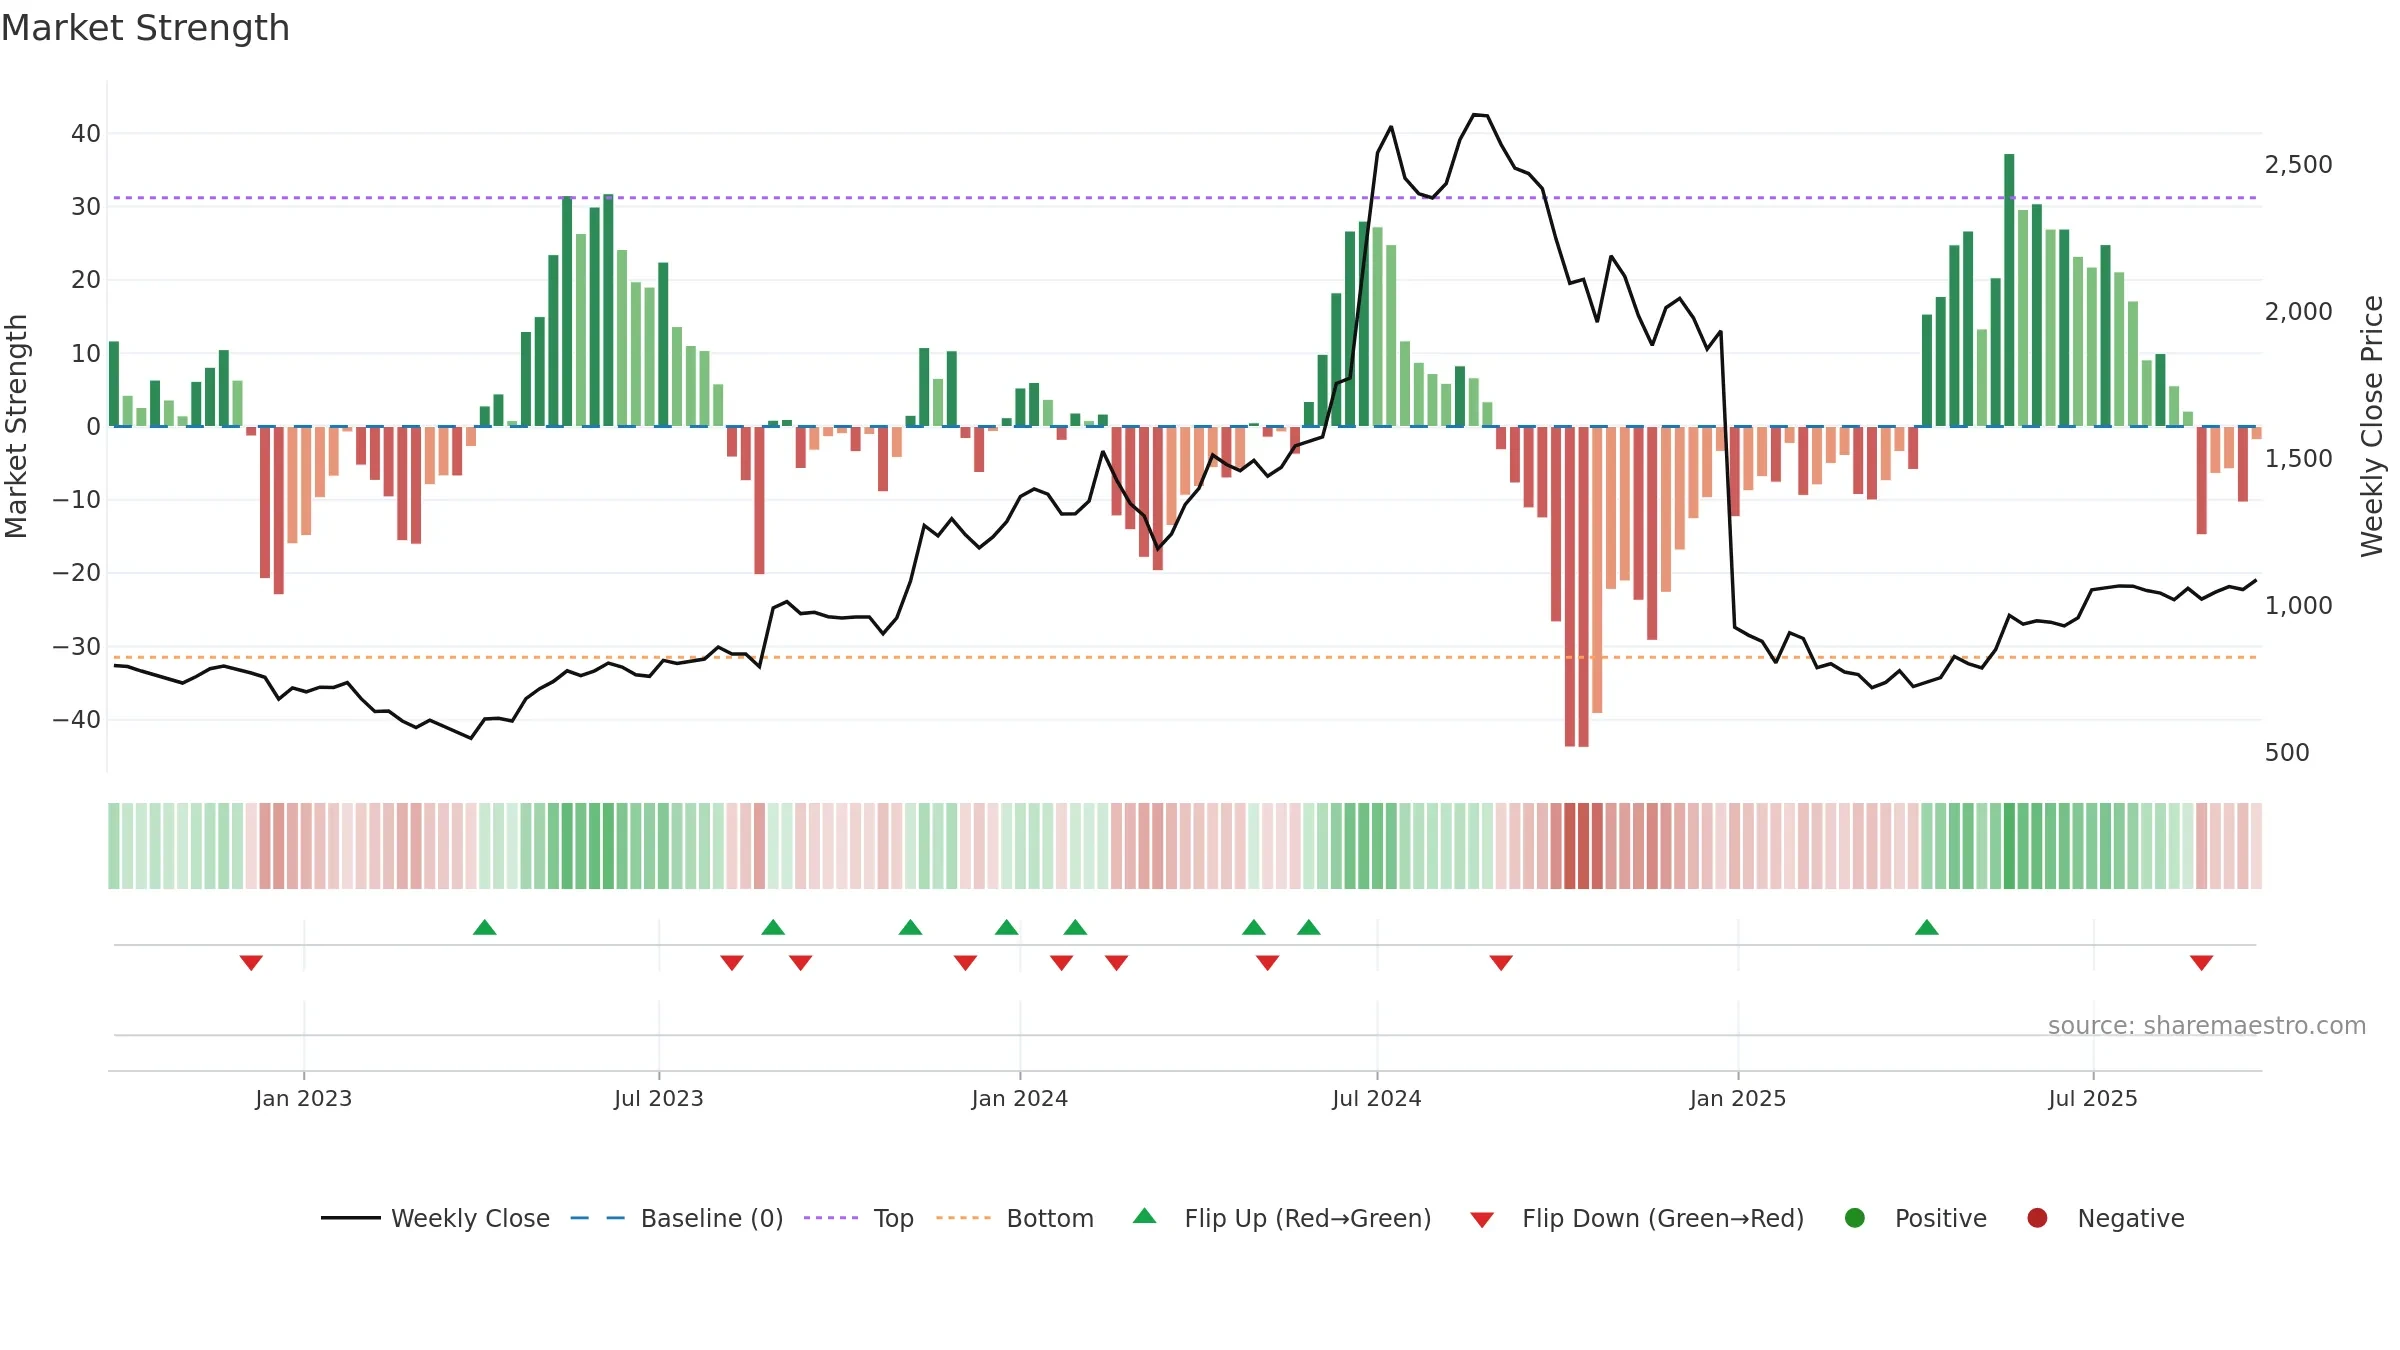Select the last Flip Down marker after Jul 2025
Viewport: 2400px width, 1350px height.
click(x=2202, y=962)
